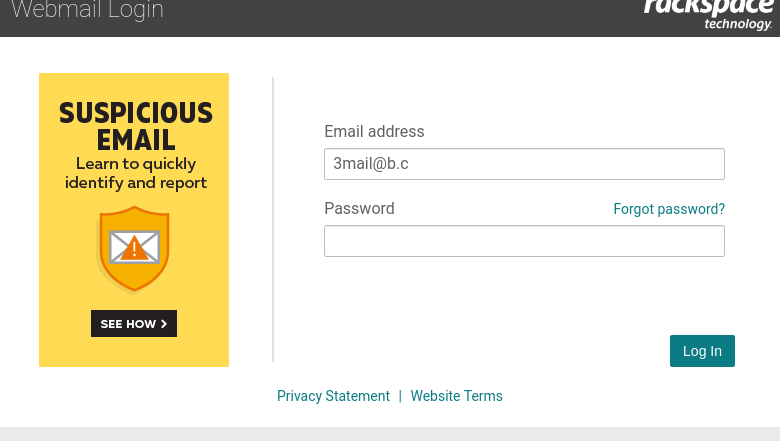Image resolution: width=780 pixels, height=441 pixels.
Task: Click the 'Learn to quickly identify and report' text
Action: coord(136,173)
